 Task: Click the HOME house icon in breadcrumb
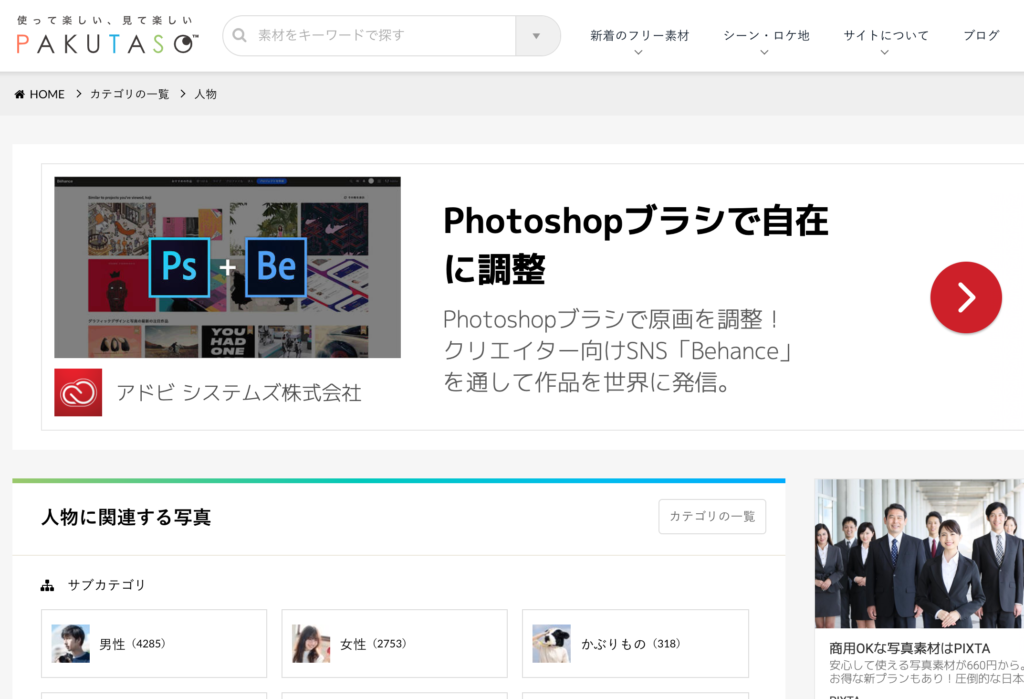click(20, 94)
